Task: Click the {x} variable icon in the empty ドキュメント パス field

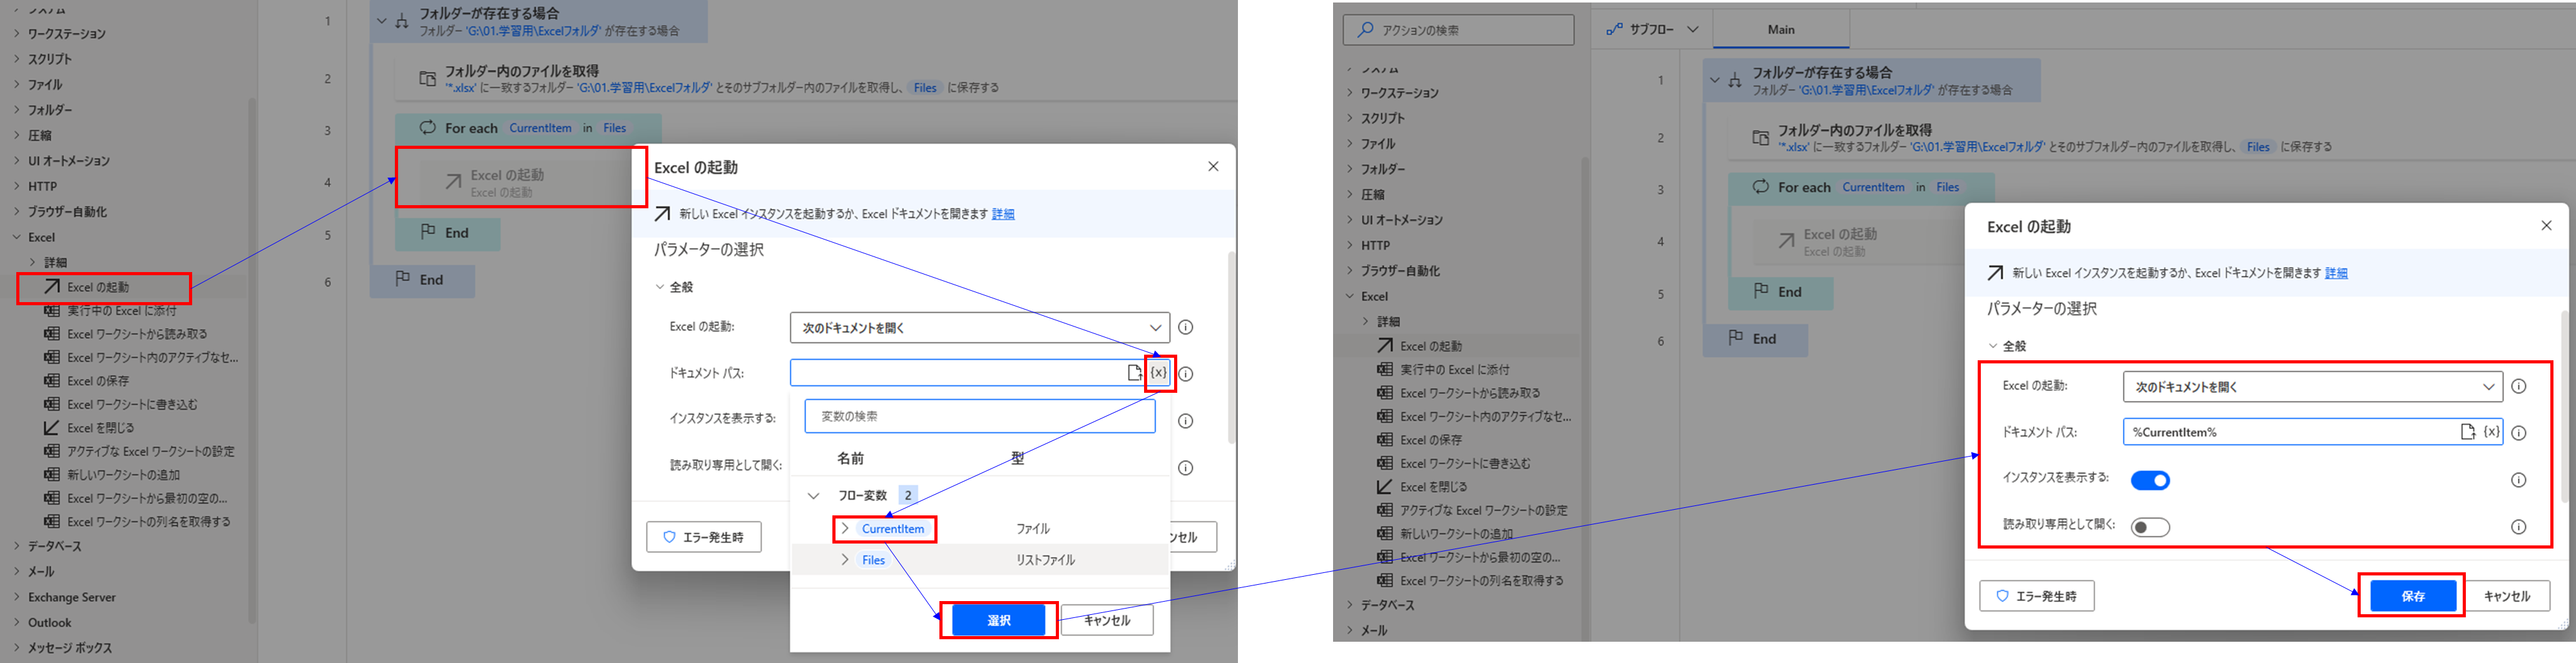Action: [1158, 373]
